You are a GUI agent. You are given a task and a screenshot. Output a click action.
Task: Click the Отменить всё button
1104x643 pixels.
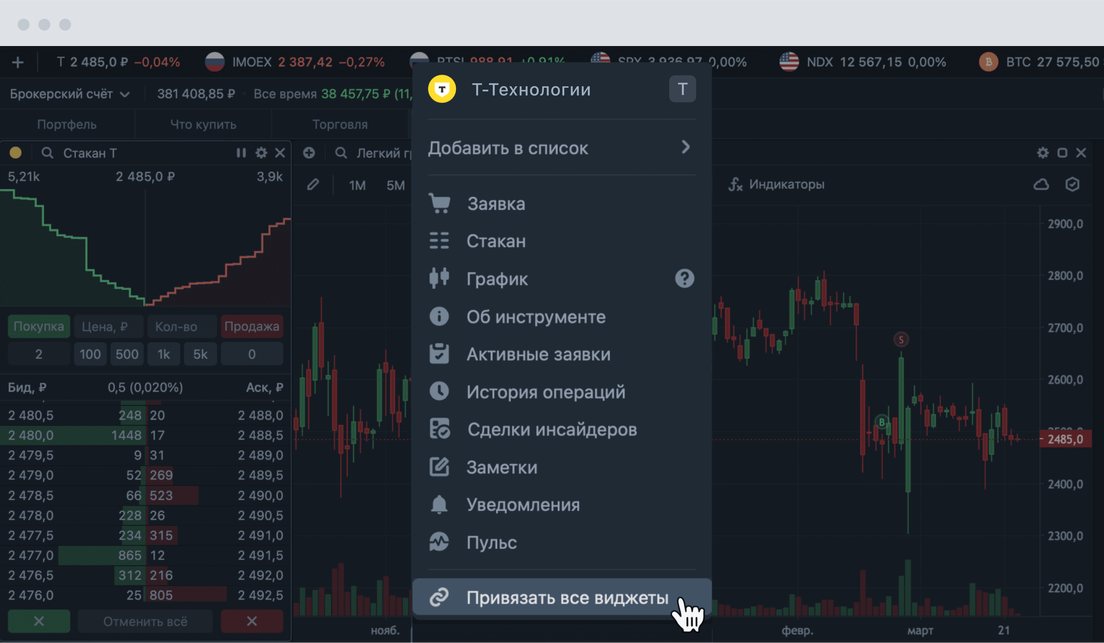point(145,621)
